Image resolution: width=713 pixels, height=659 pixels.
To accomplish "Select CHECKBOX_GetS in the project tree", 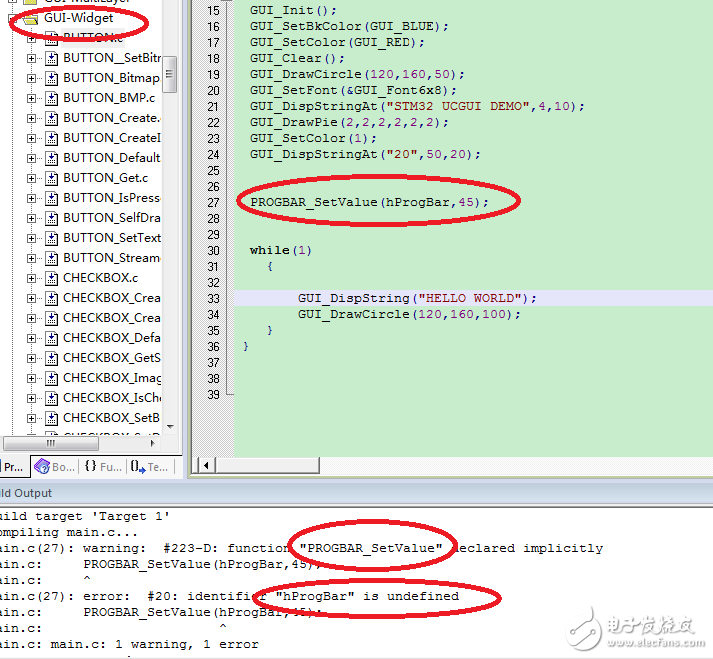I will coord(112,358).
